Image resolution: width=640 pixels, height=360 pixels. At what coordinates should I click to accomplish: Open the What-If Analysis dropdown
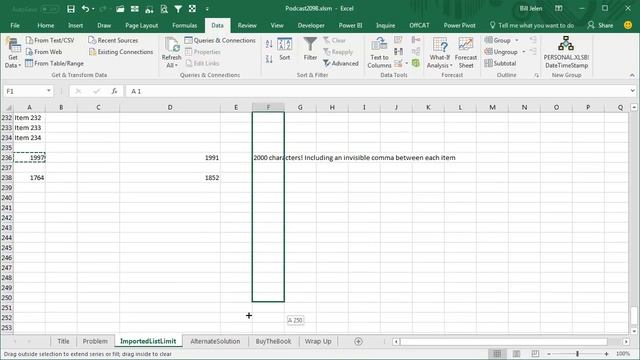(x=440, y=52)
